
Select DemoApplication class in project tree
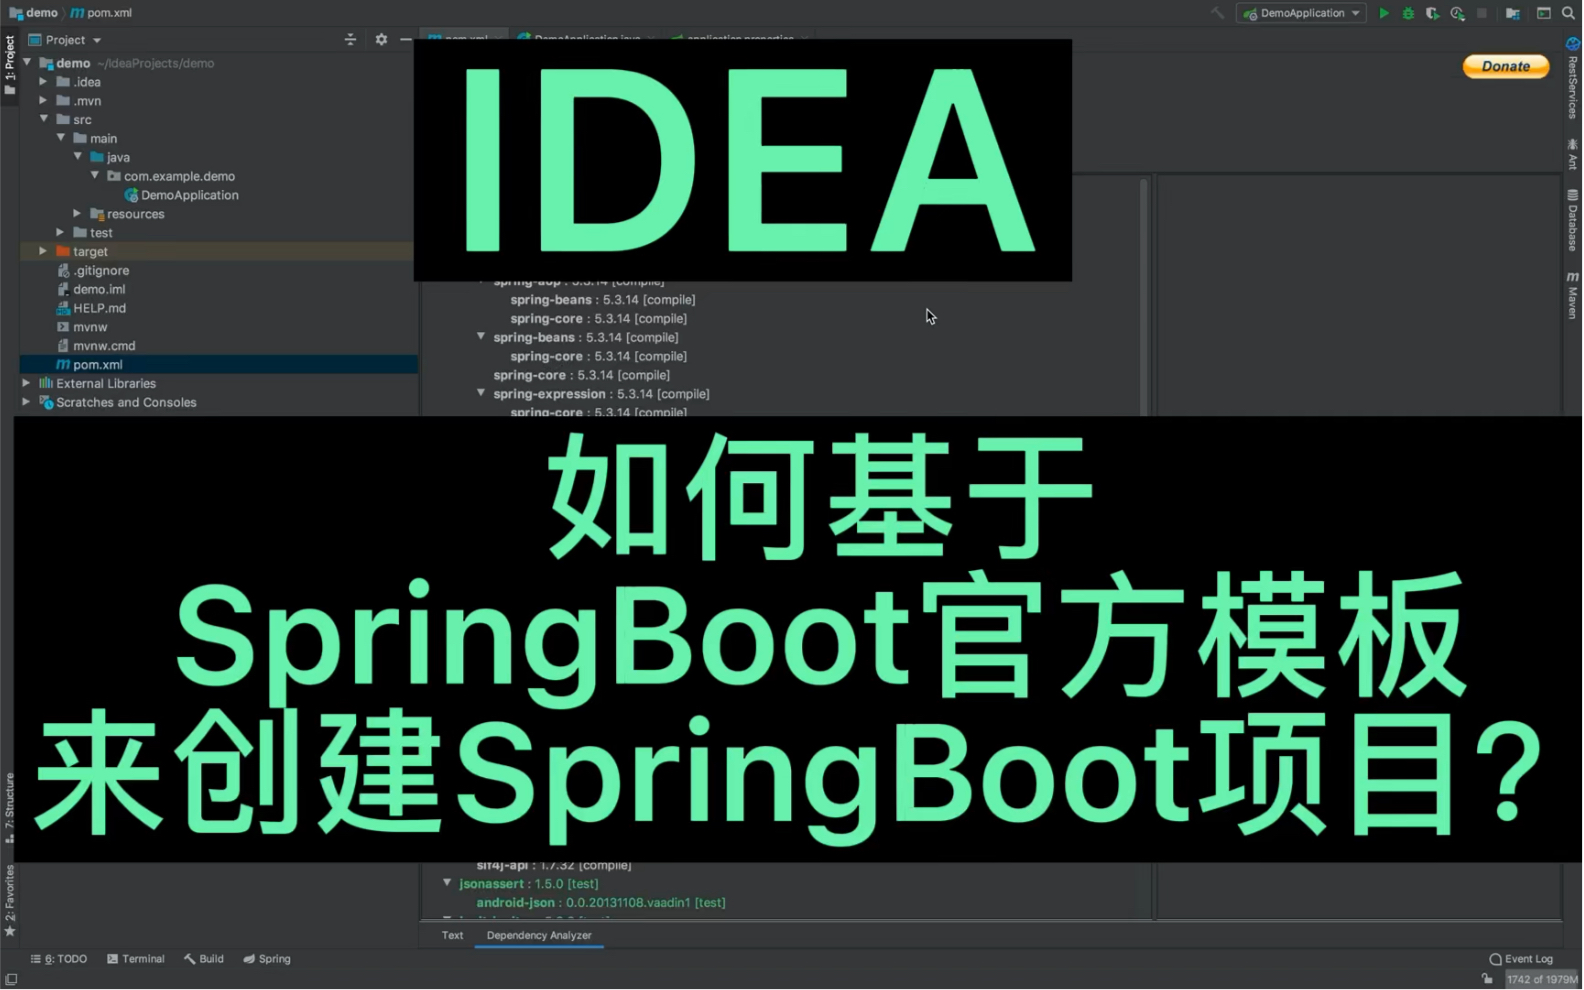click(x=181, y=195)
